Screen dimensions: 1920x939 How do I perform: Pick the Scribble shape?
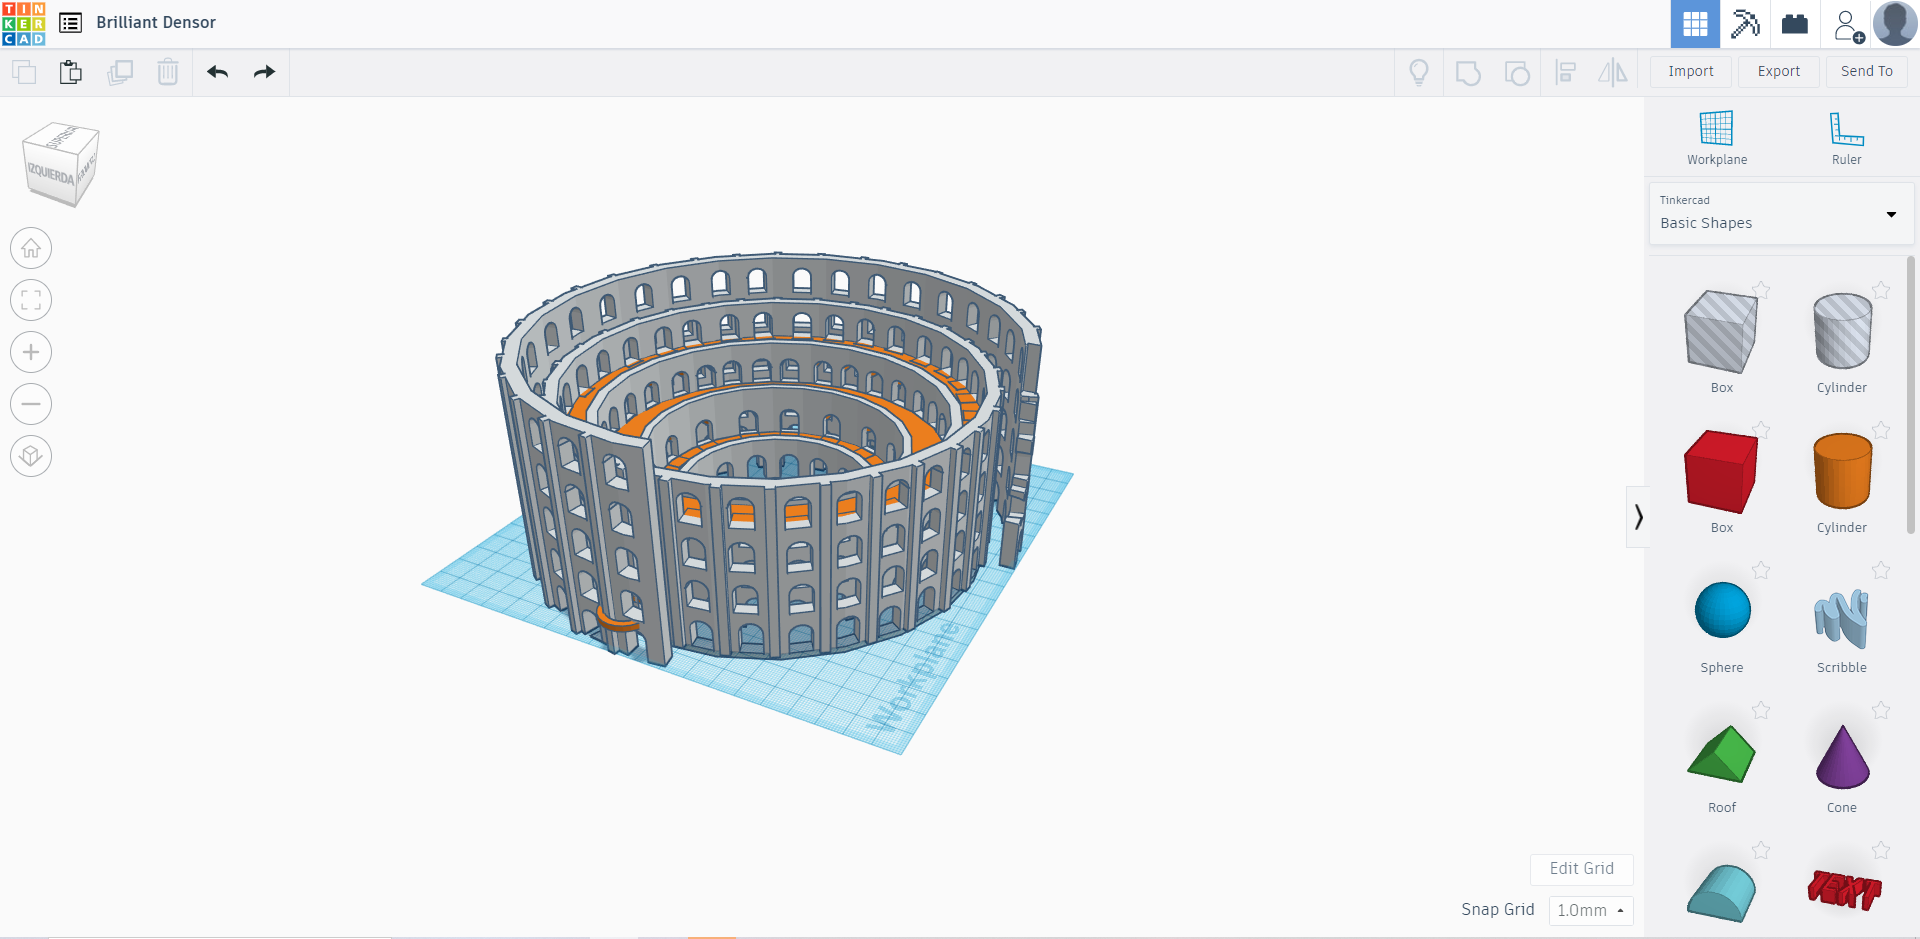coord(1842,621)
